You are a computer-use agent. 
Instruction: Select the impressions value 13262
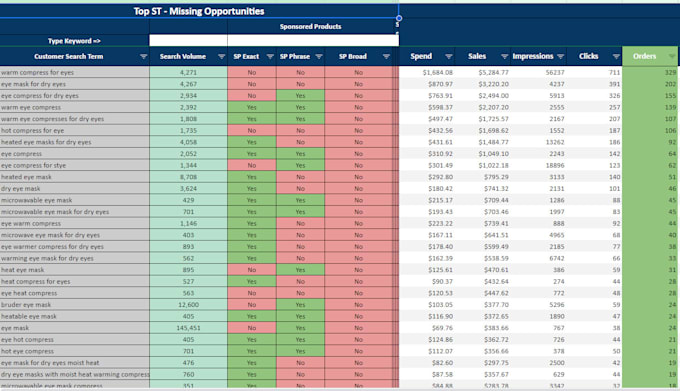[555, 142]
